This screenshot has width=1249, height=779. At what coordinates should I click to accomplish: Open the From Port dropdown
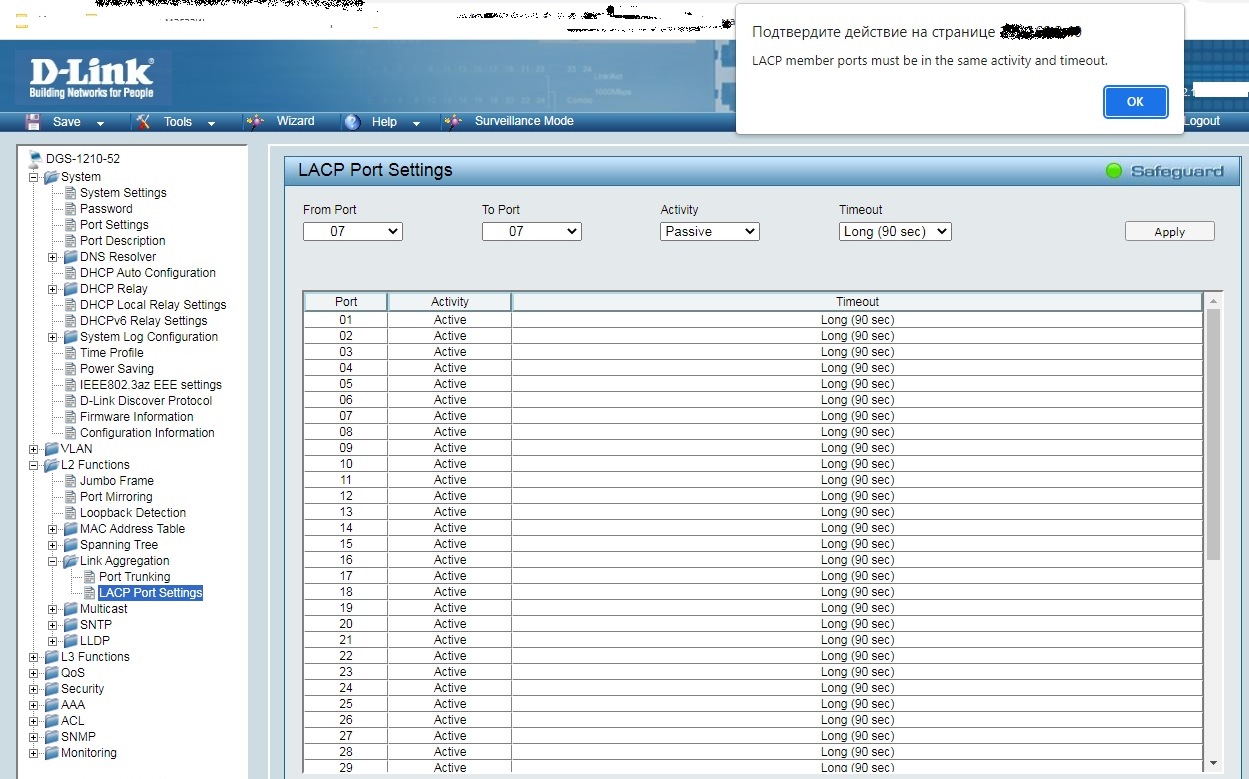click(352, 231)
